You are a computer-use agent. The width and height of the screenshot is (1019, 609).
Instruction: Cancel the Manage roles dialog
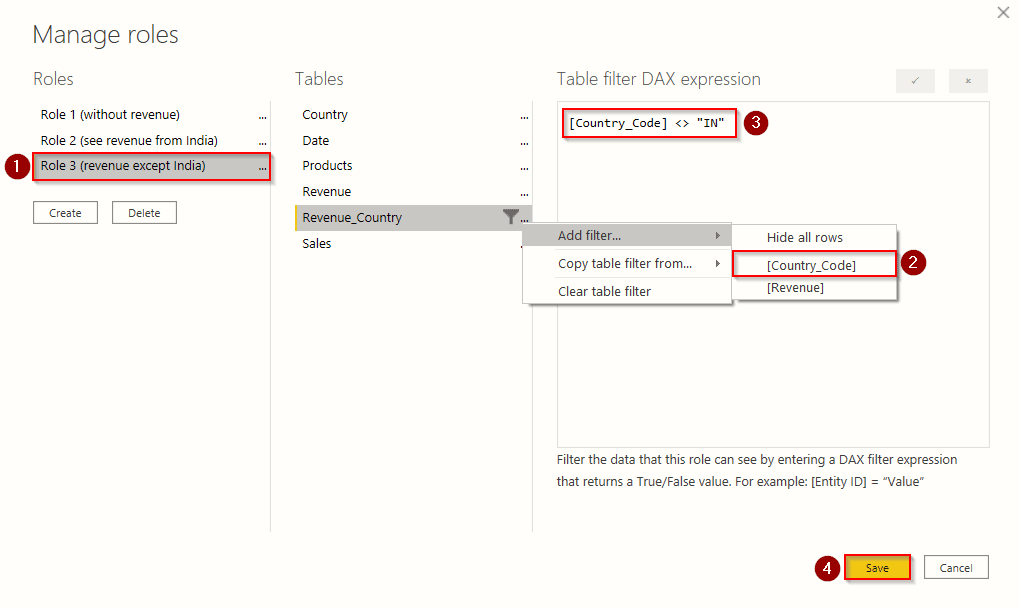(x=955, y=568)
